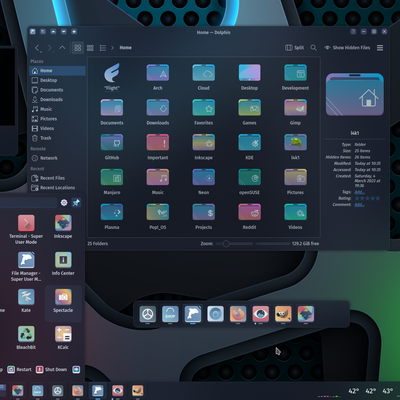
Task: Select the Pop!_OS folder
Action: (x=158, y=216)
